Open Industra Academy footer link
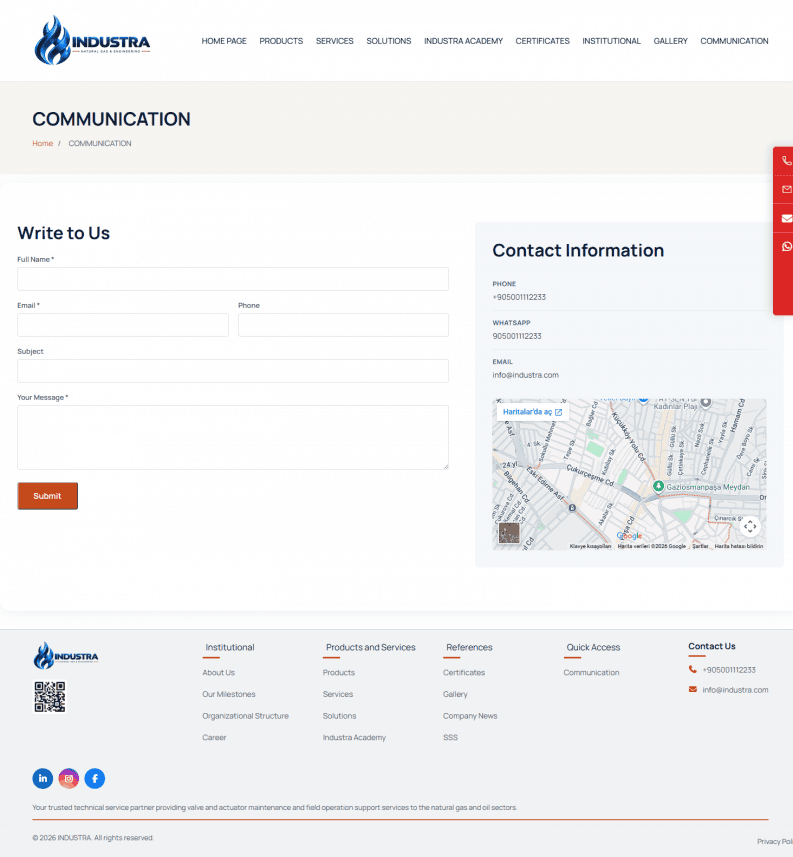 (354, 737)
